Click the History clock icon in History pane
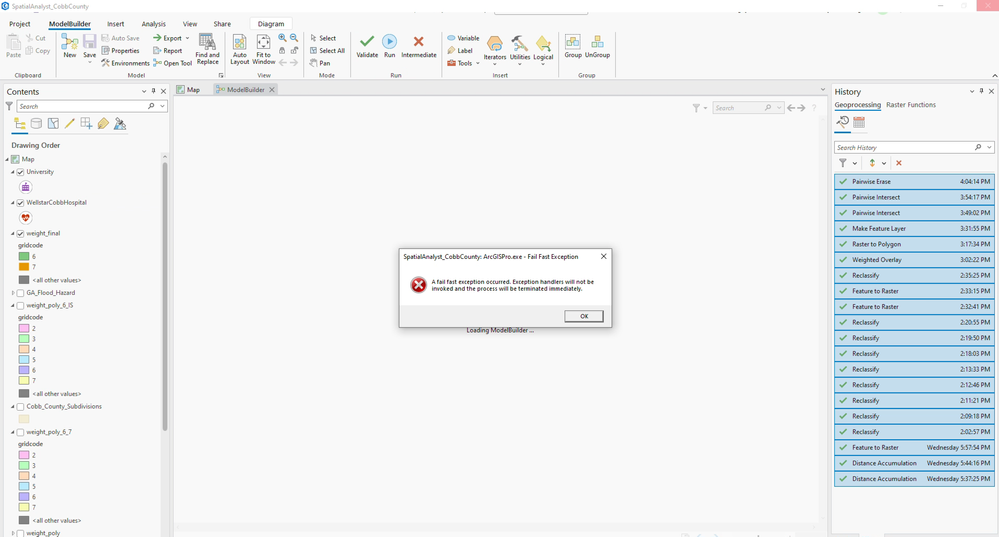 click(x=843, y=122)
